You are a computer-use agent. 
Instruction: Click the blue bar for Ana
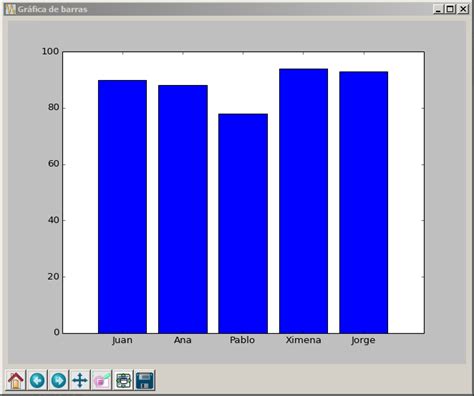pyautogui.click(x=183, y=209)
